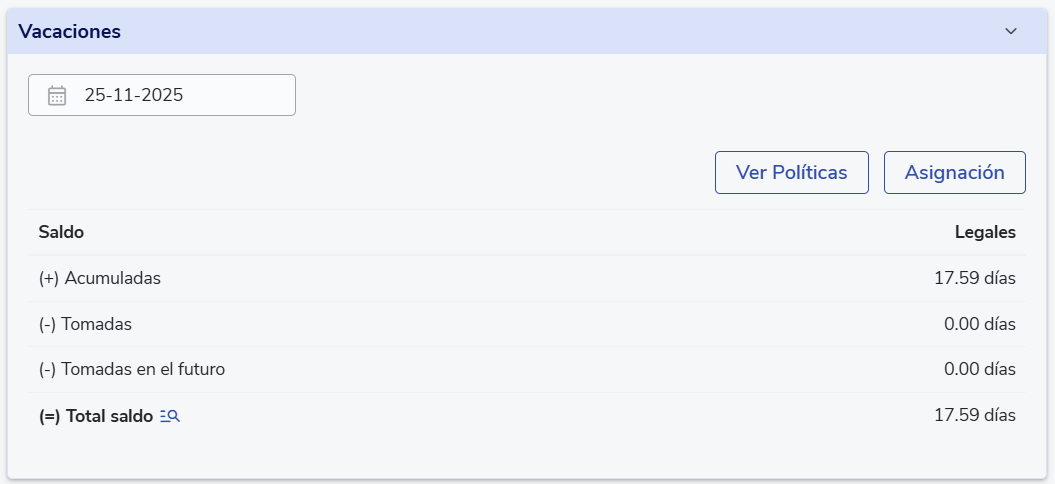
Task: Click the Ver Políticas button
Action: (x=791, y=172)
